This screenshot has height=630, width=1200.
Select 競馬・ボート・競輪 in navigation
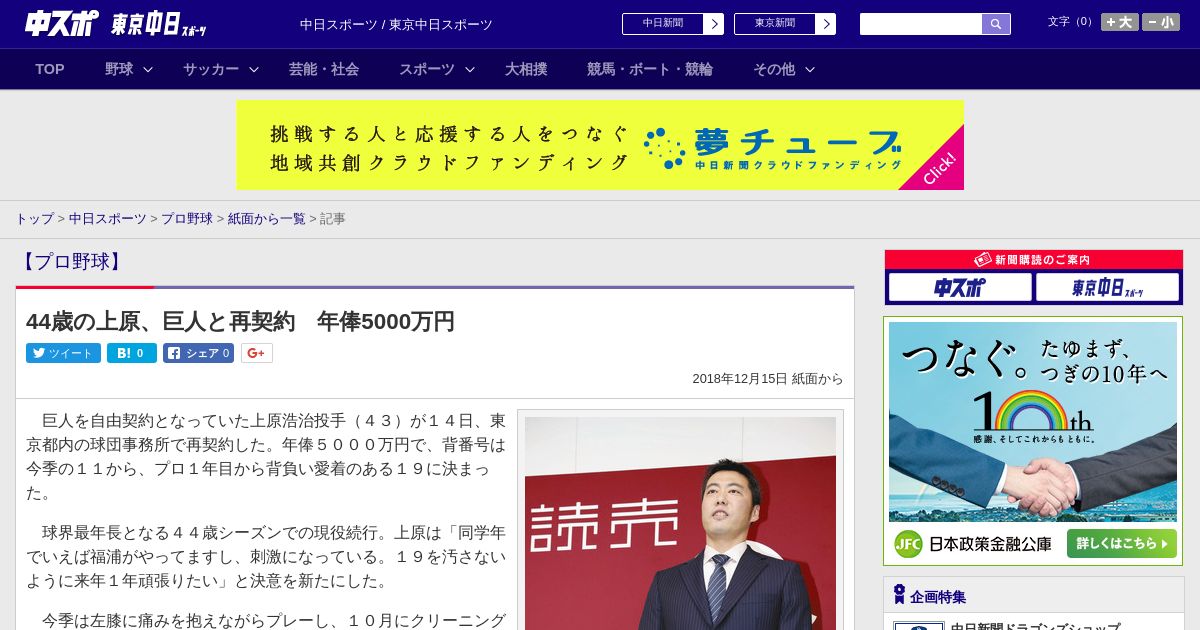pyautogui.click(x=650, y=69)
